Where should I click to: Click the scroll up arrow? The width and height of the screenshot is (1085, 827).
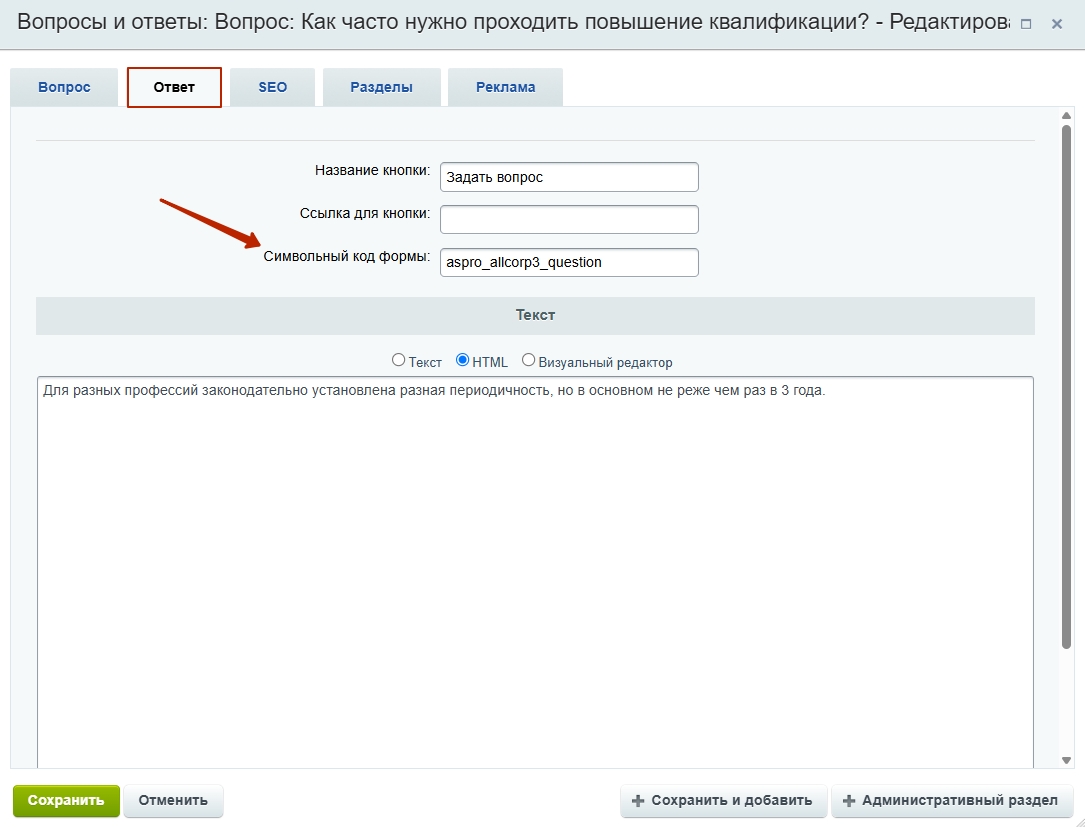click(1066, 116)
